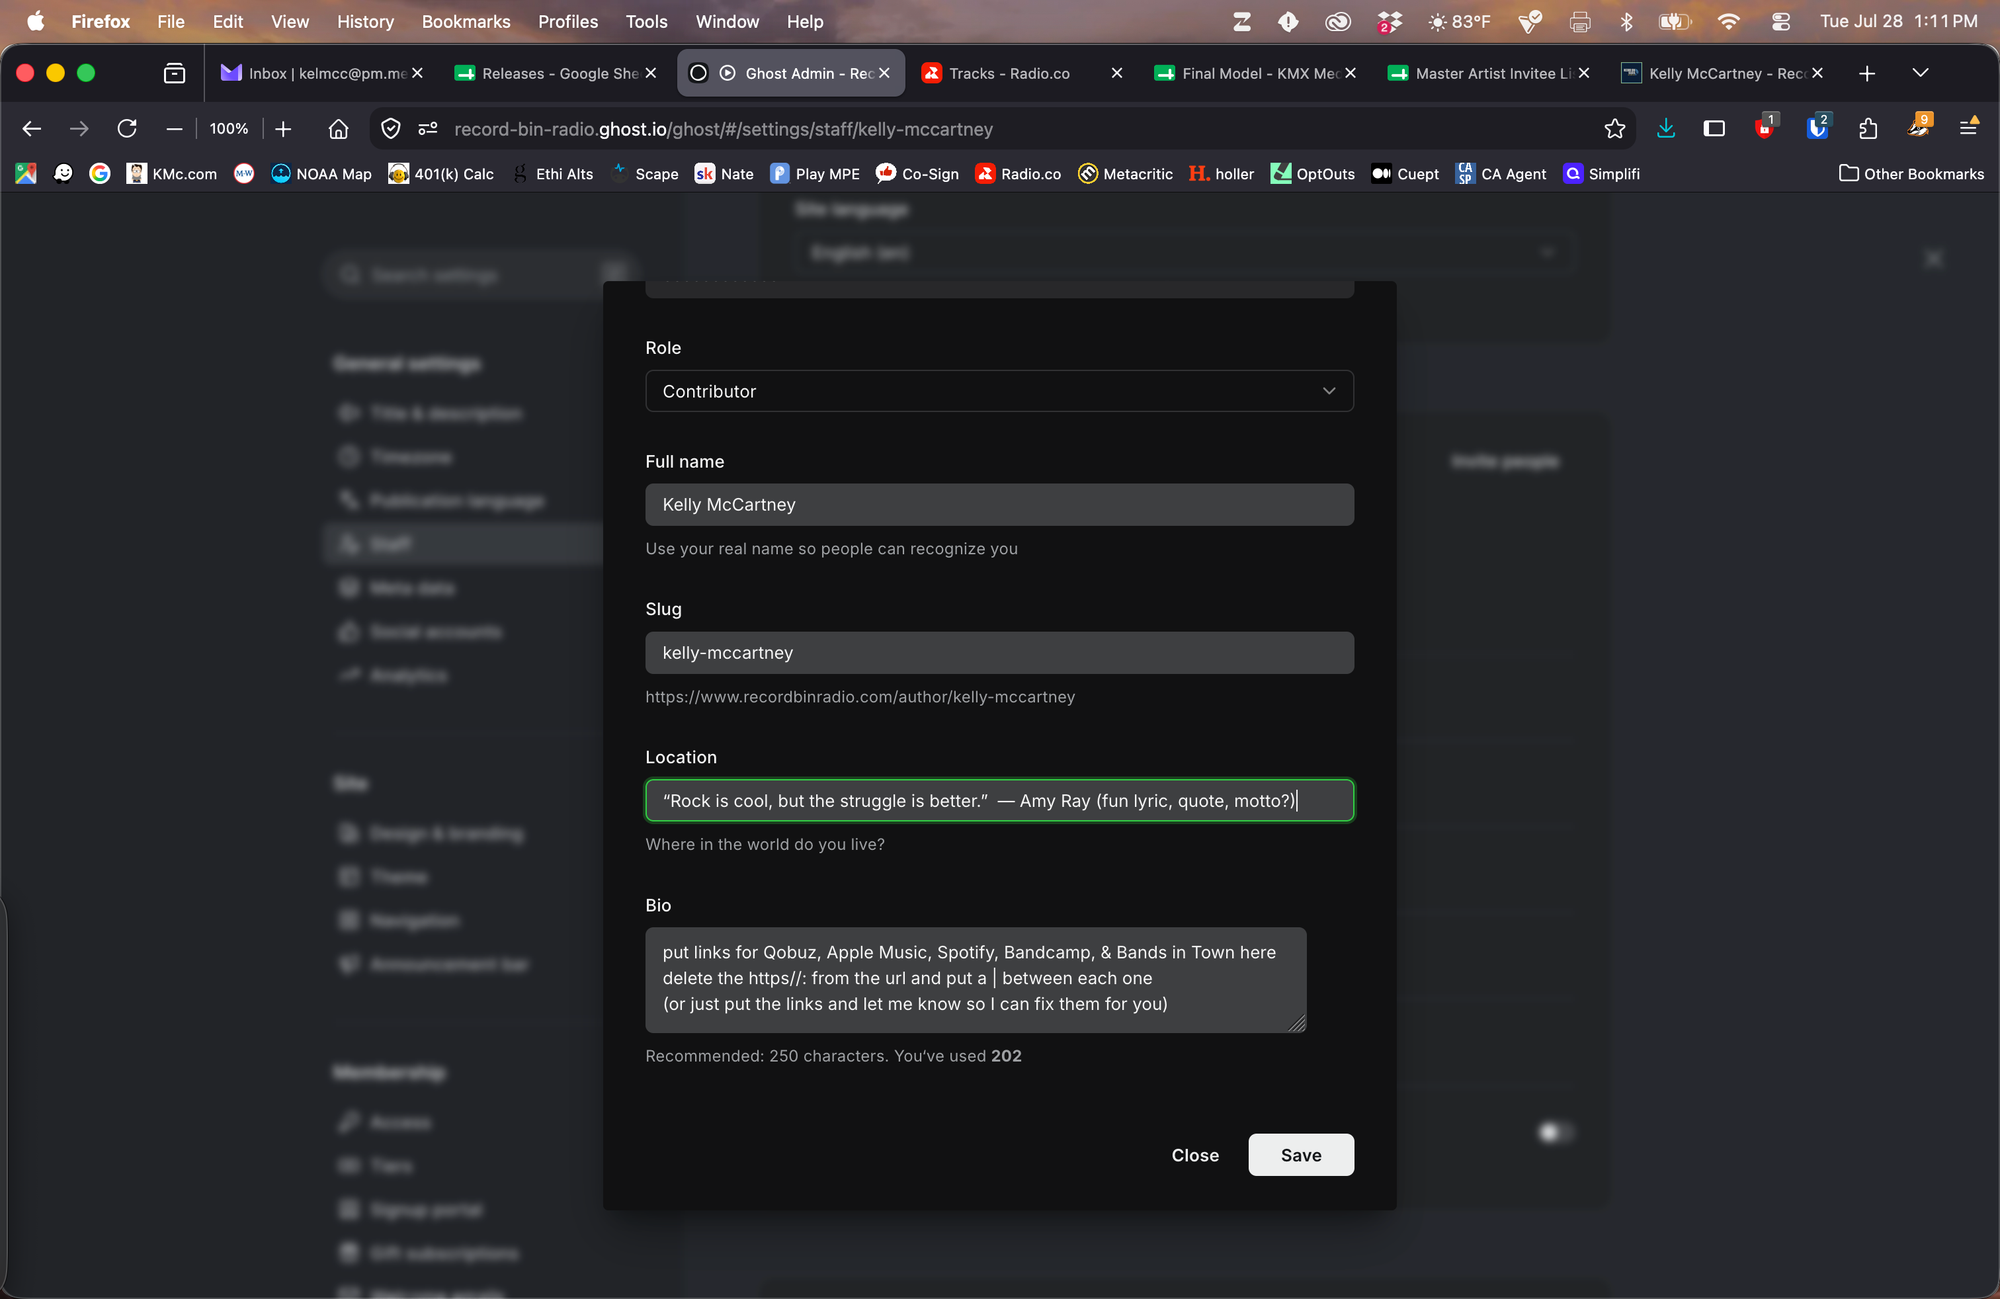The height and width of the screenshot is (1299, 2000).
Task: Click the Bio textarea resize handle
Action: [x=1297, y=1023]
